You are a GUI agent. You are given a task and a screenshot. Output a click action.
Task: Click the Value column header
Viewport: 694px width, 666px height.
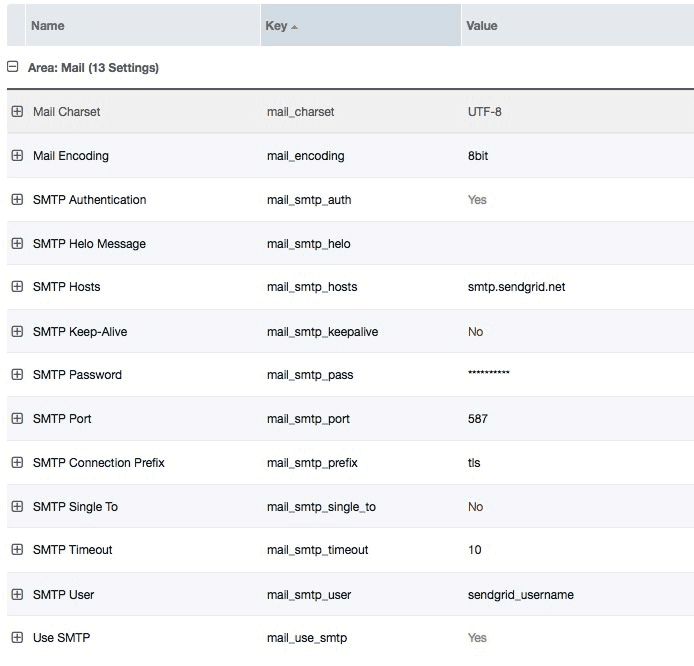coord(481,26)
